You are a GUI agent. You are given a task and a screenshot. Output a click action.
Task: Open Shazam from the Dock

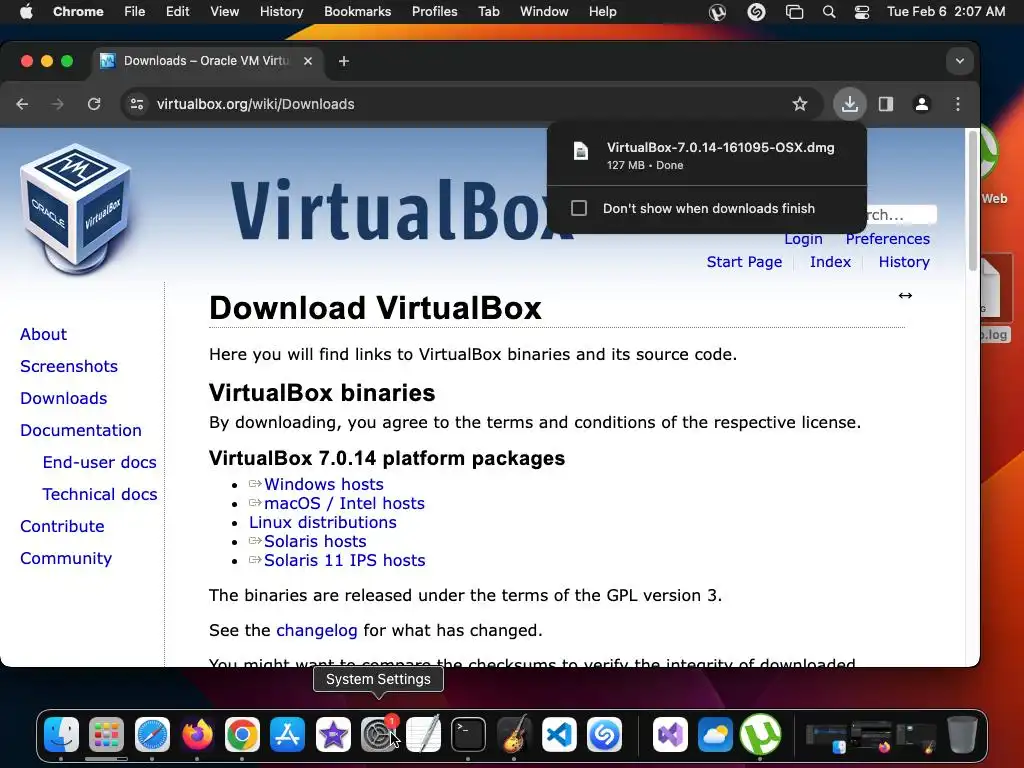pyautogui.click(x=604, y=735)
